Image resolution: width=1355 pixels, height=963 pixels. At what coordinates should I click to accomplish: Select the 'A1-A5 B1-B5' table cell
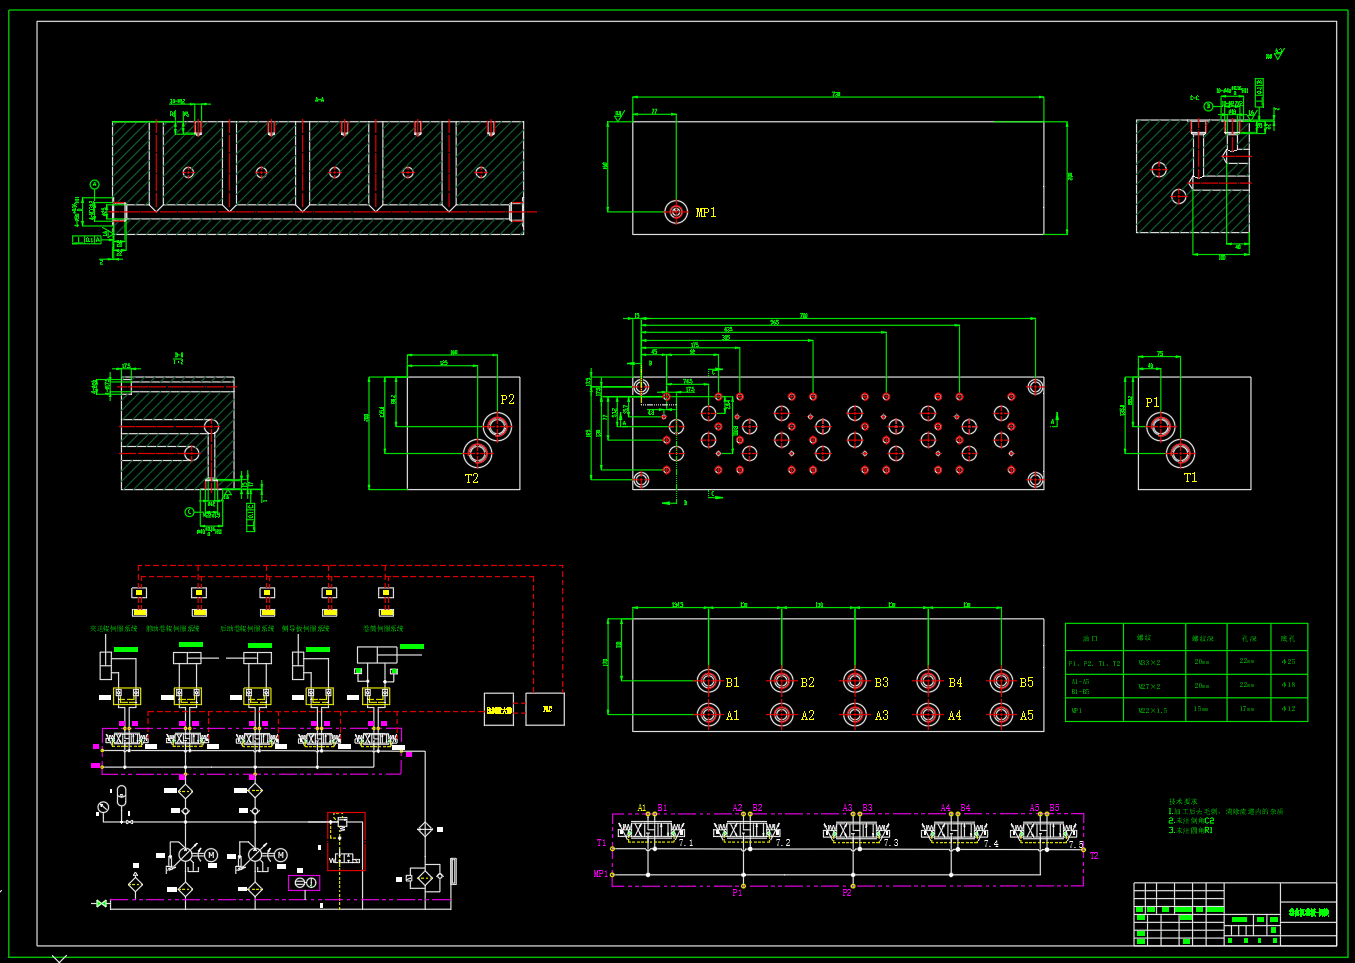pos(1094,686)
